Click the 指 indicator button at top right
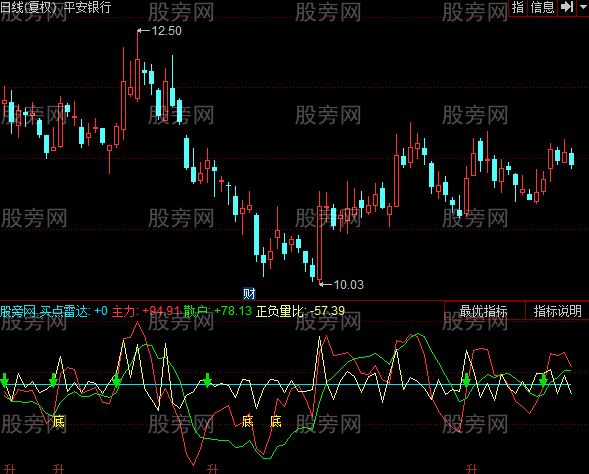Screen dimensions: 589x474 point(518,7)
